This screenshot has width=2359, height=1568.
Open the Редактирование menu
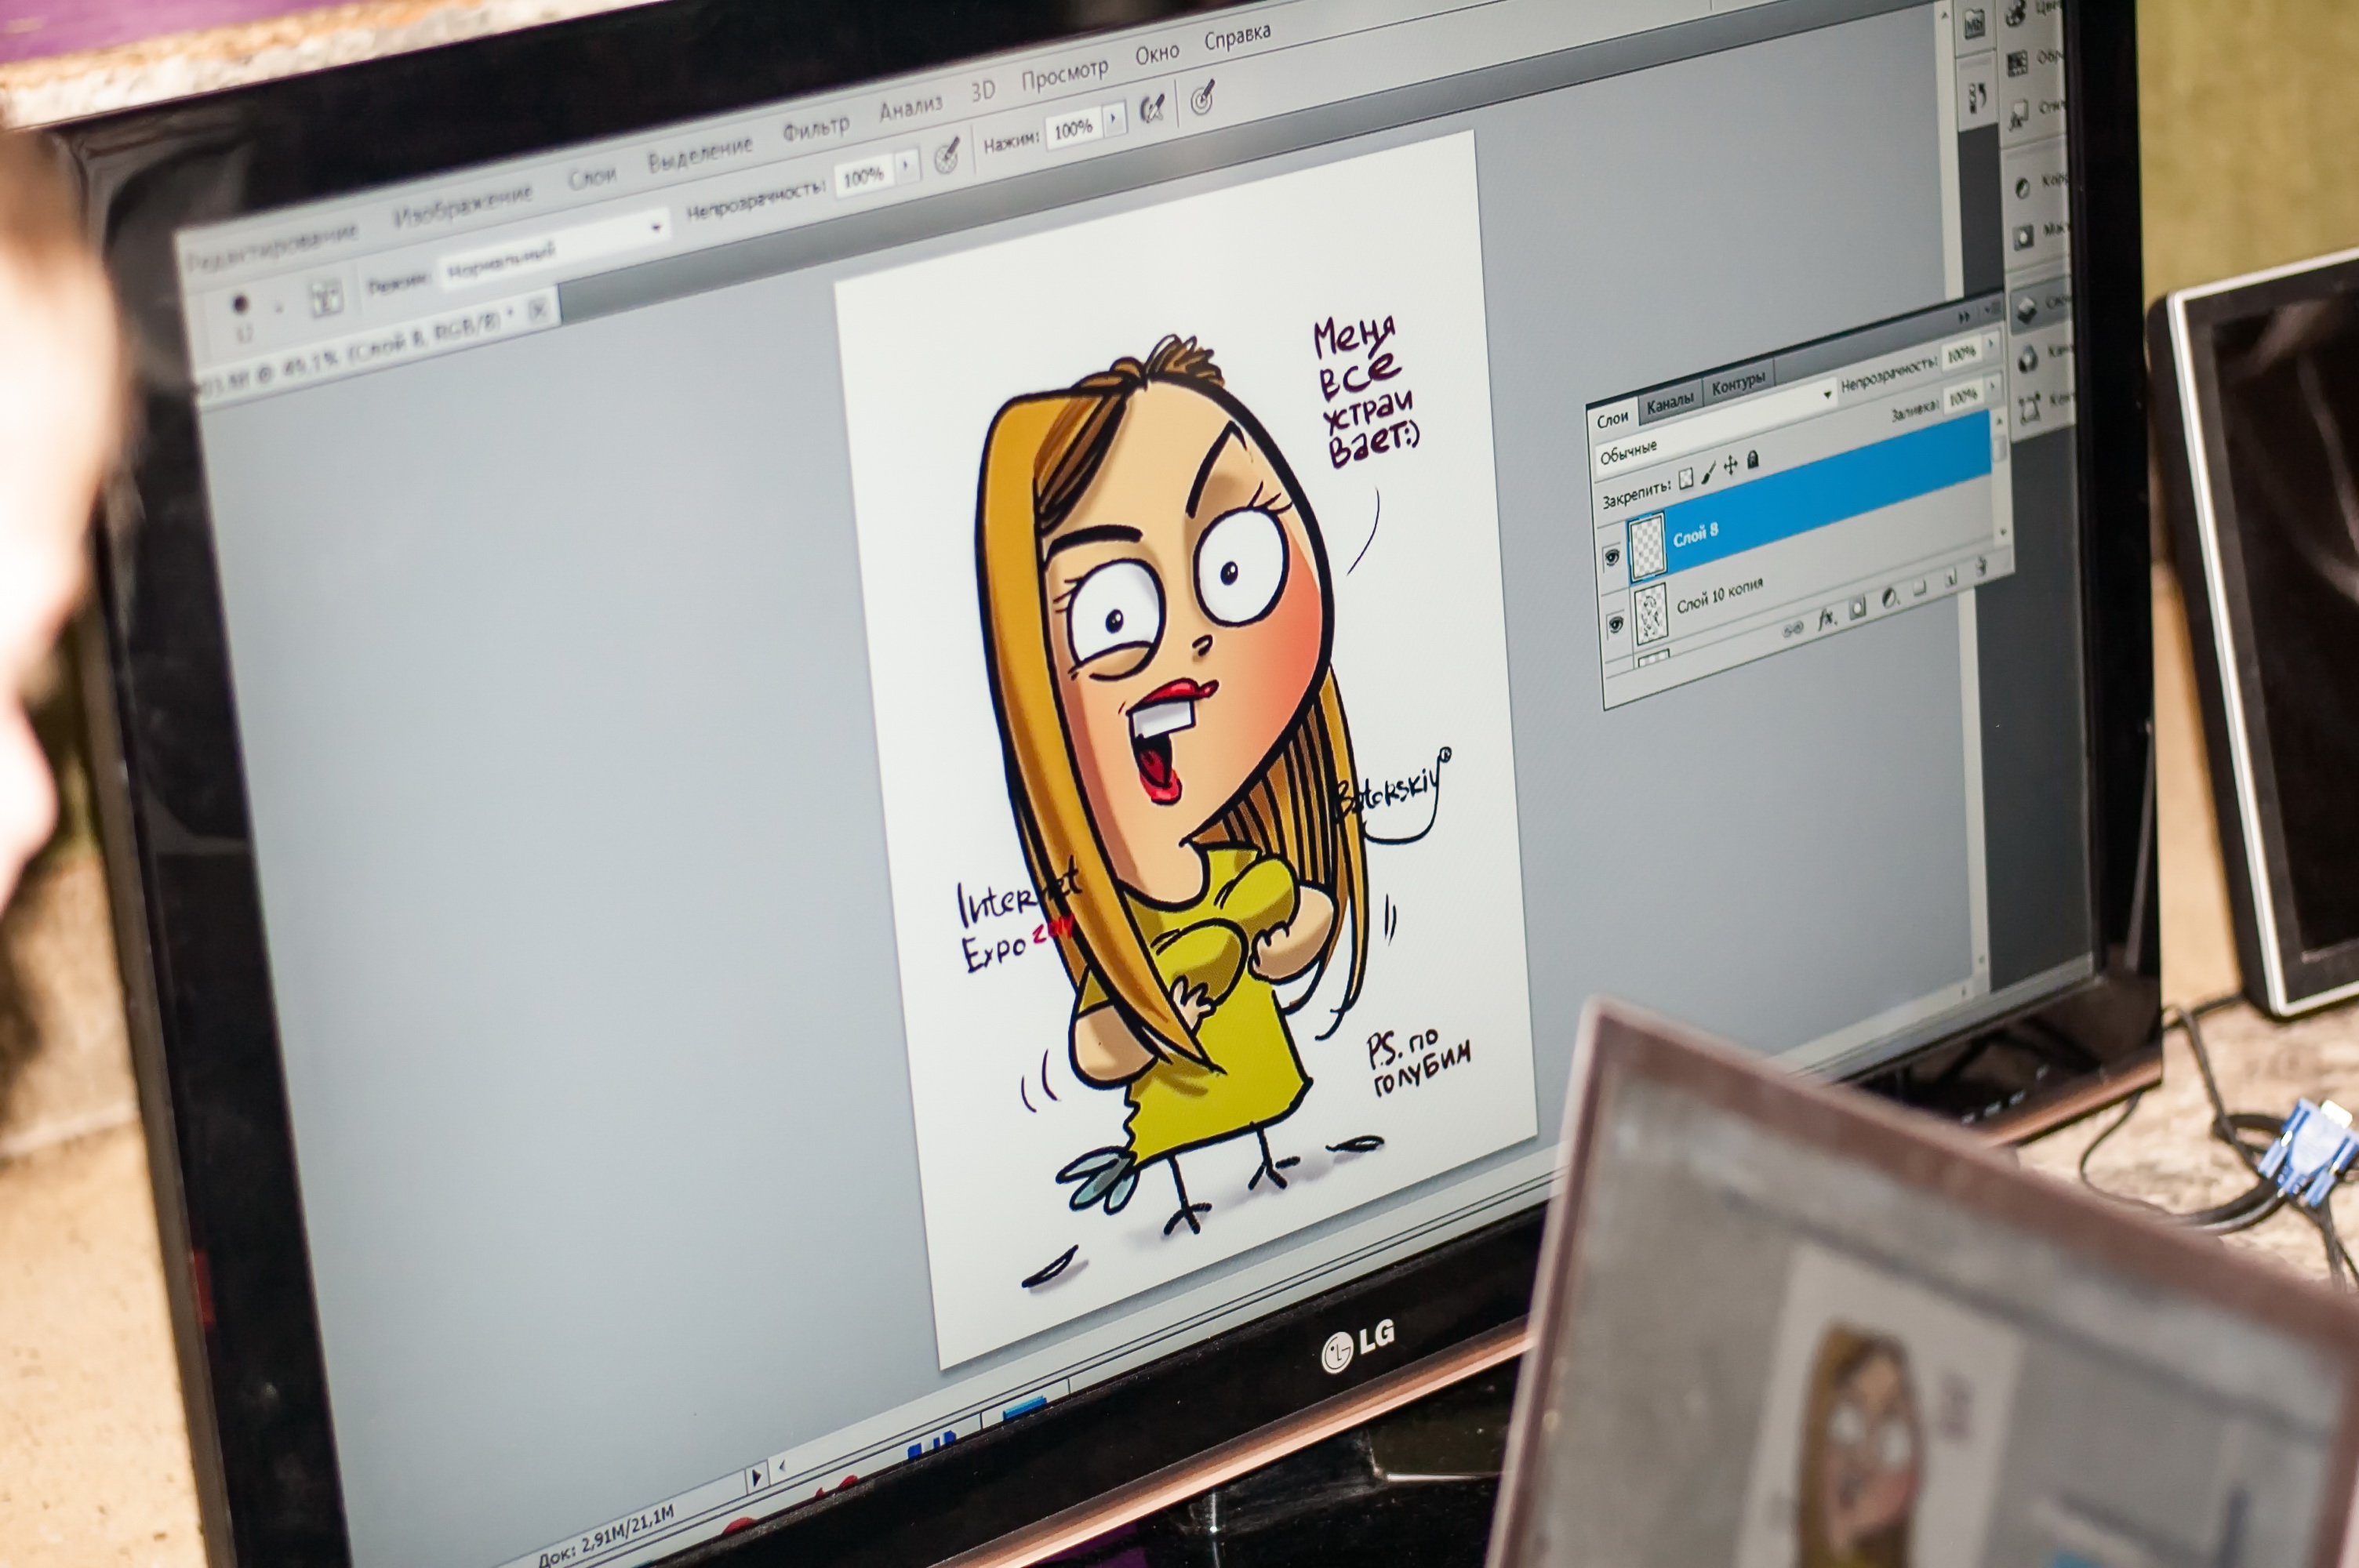pyautogui.click(x=272, y=247)
